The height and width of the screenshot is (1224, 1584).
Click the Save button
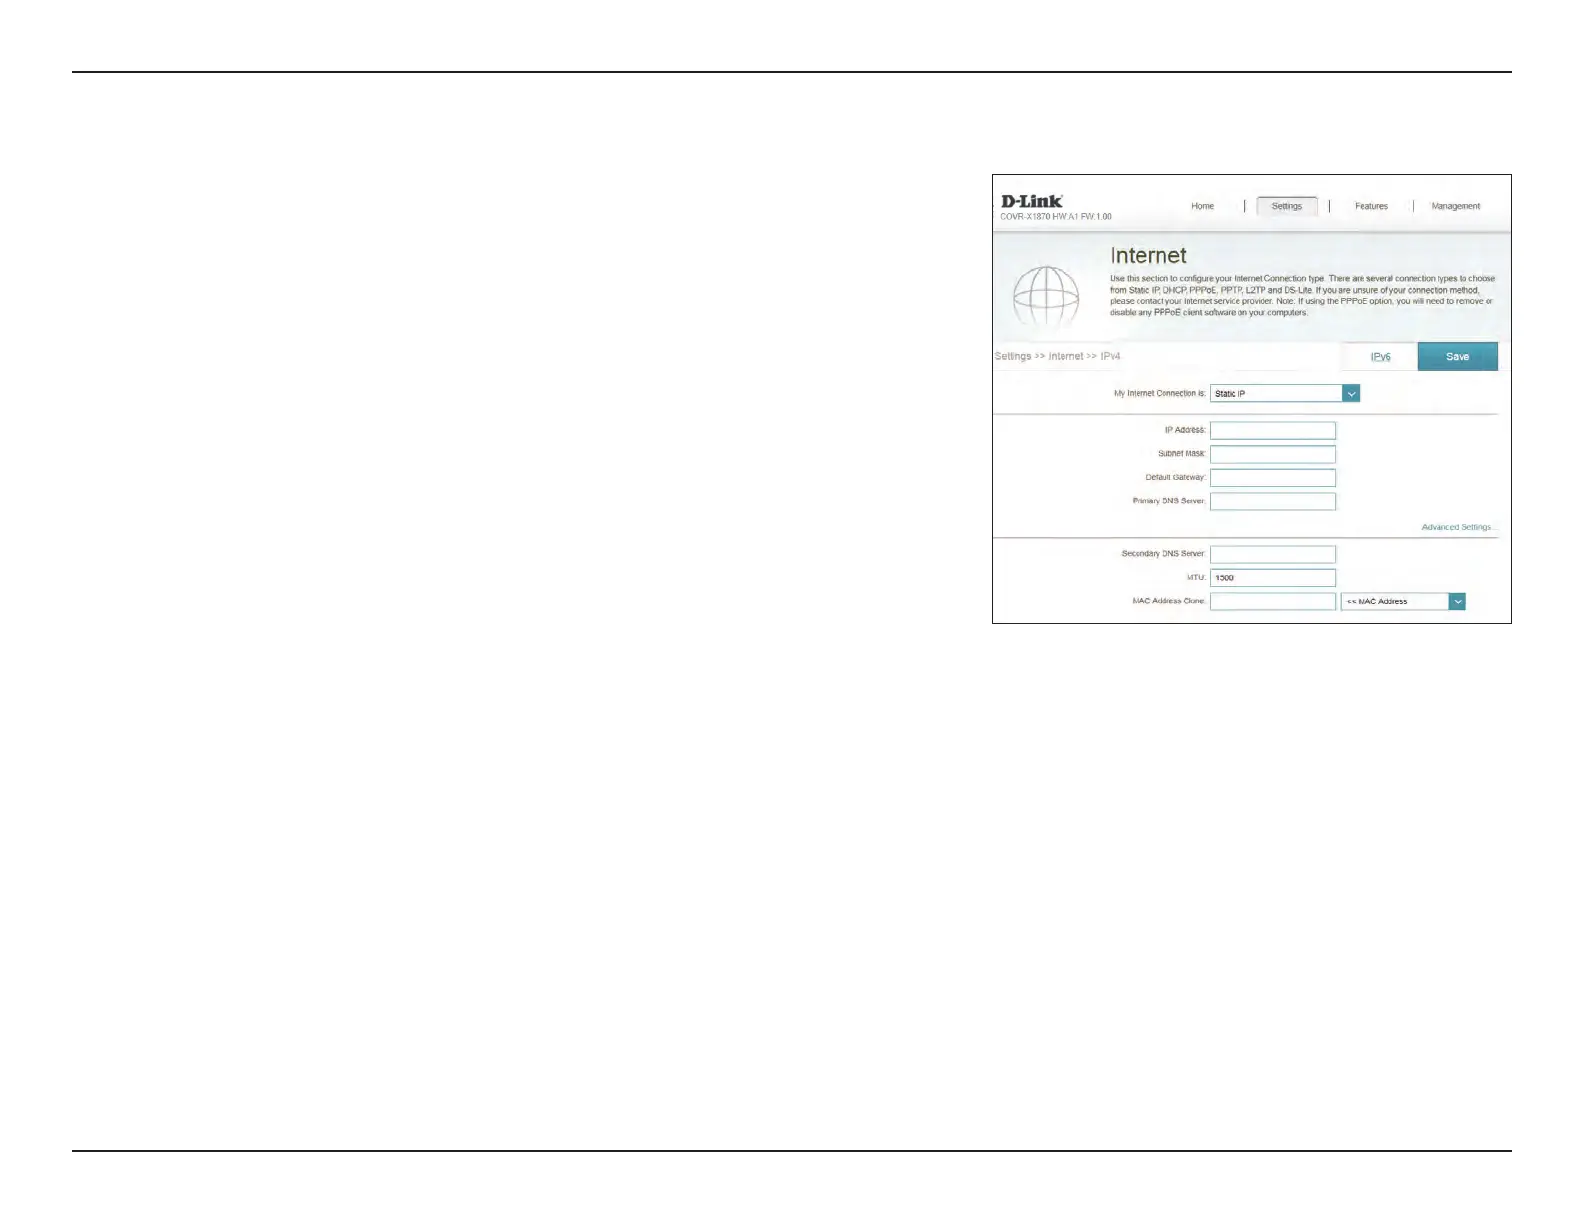pos(1457,357)
